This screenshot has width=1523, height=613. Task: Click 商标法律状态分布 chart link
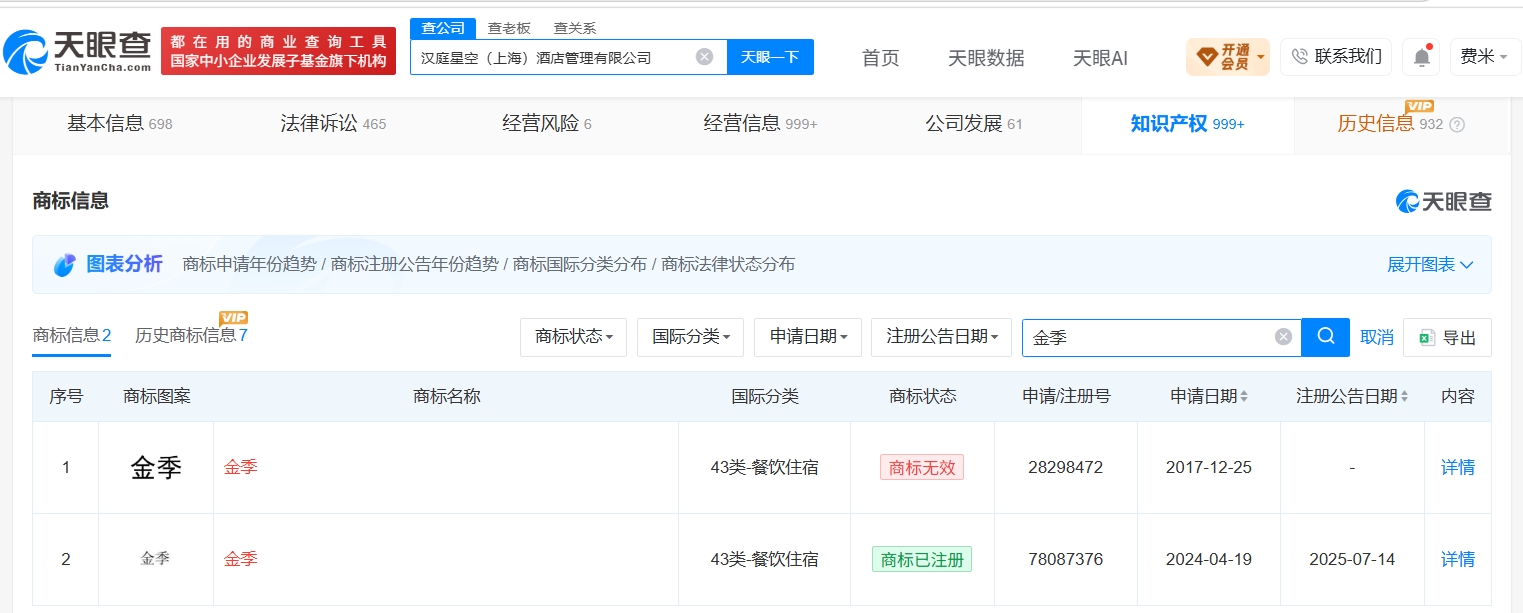728,265
